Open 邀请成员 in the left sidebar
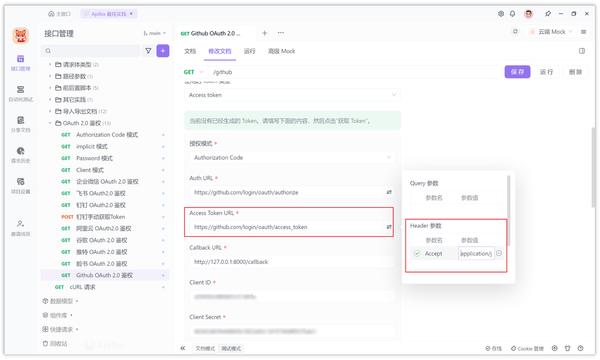600x360 pixels. coord(20,228)
